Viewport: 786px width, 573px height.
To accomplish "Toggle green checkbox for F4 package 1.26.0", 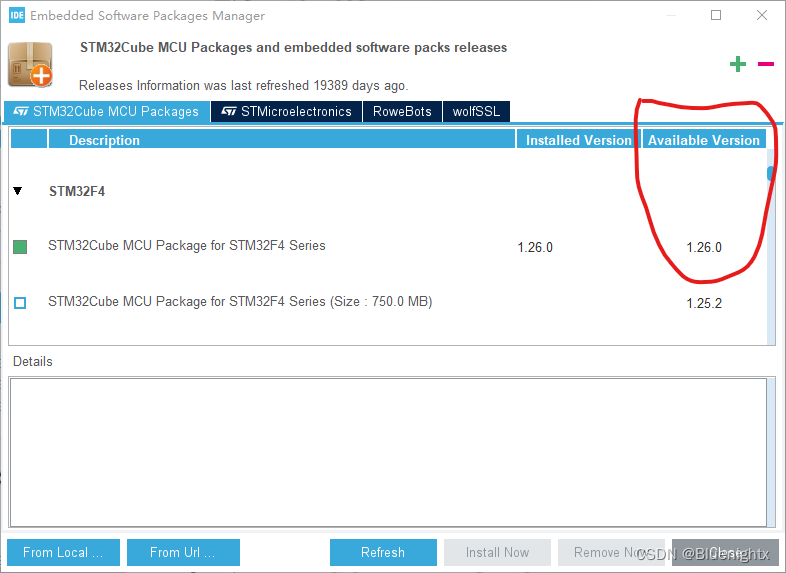I will 20,247.
